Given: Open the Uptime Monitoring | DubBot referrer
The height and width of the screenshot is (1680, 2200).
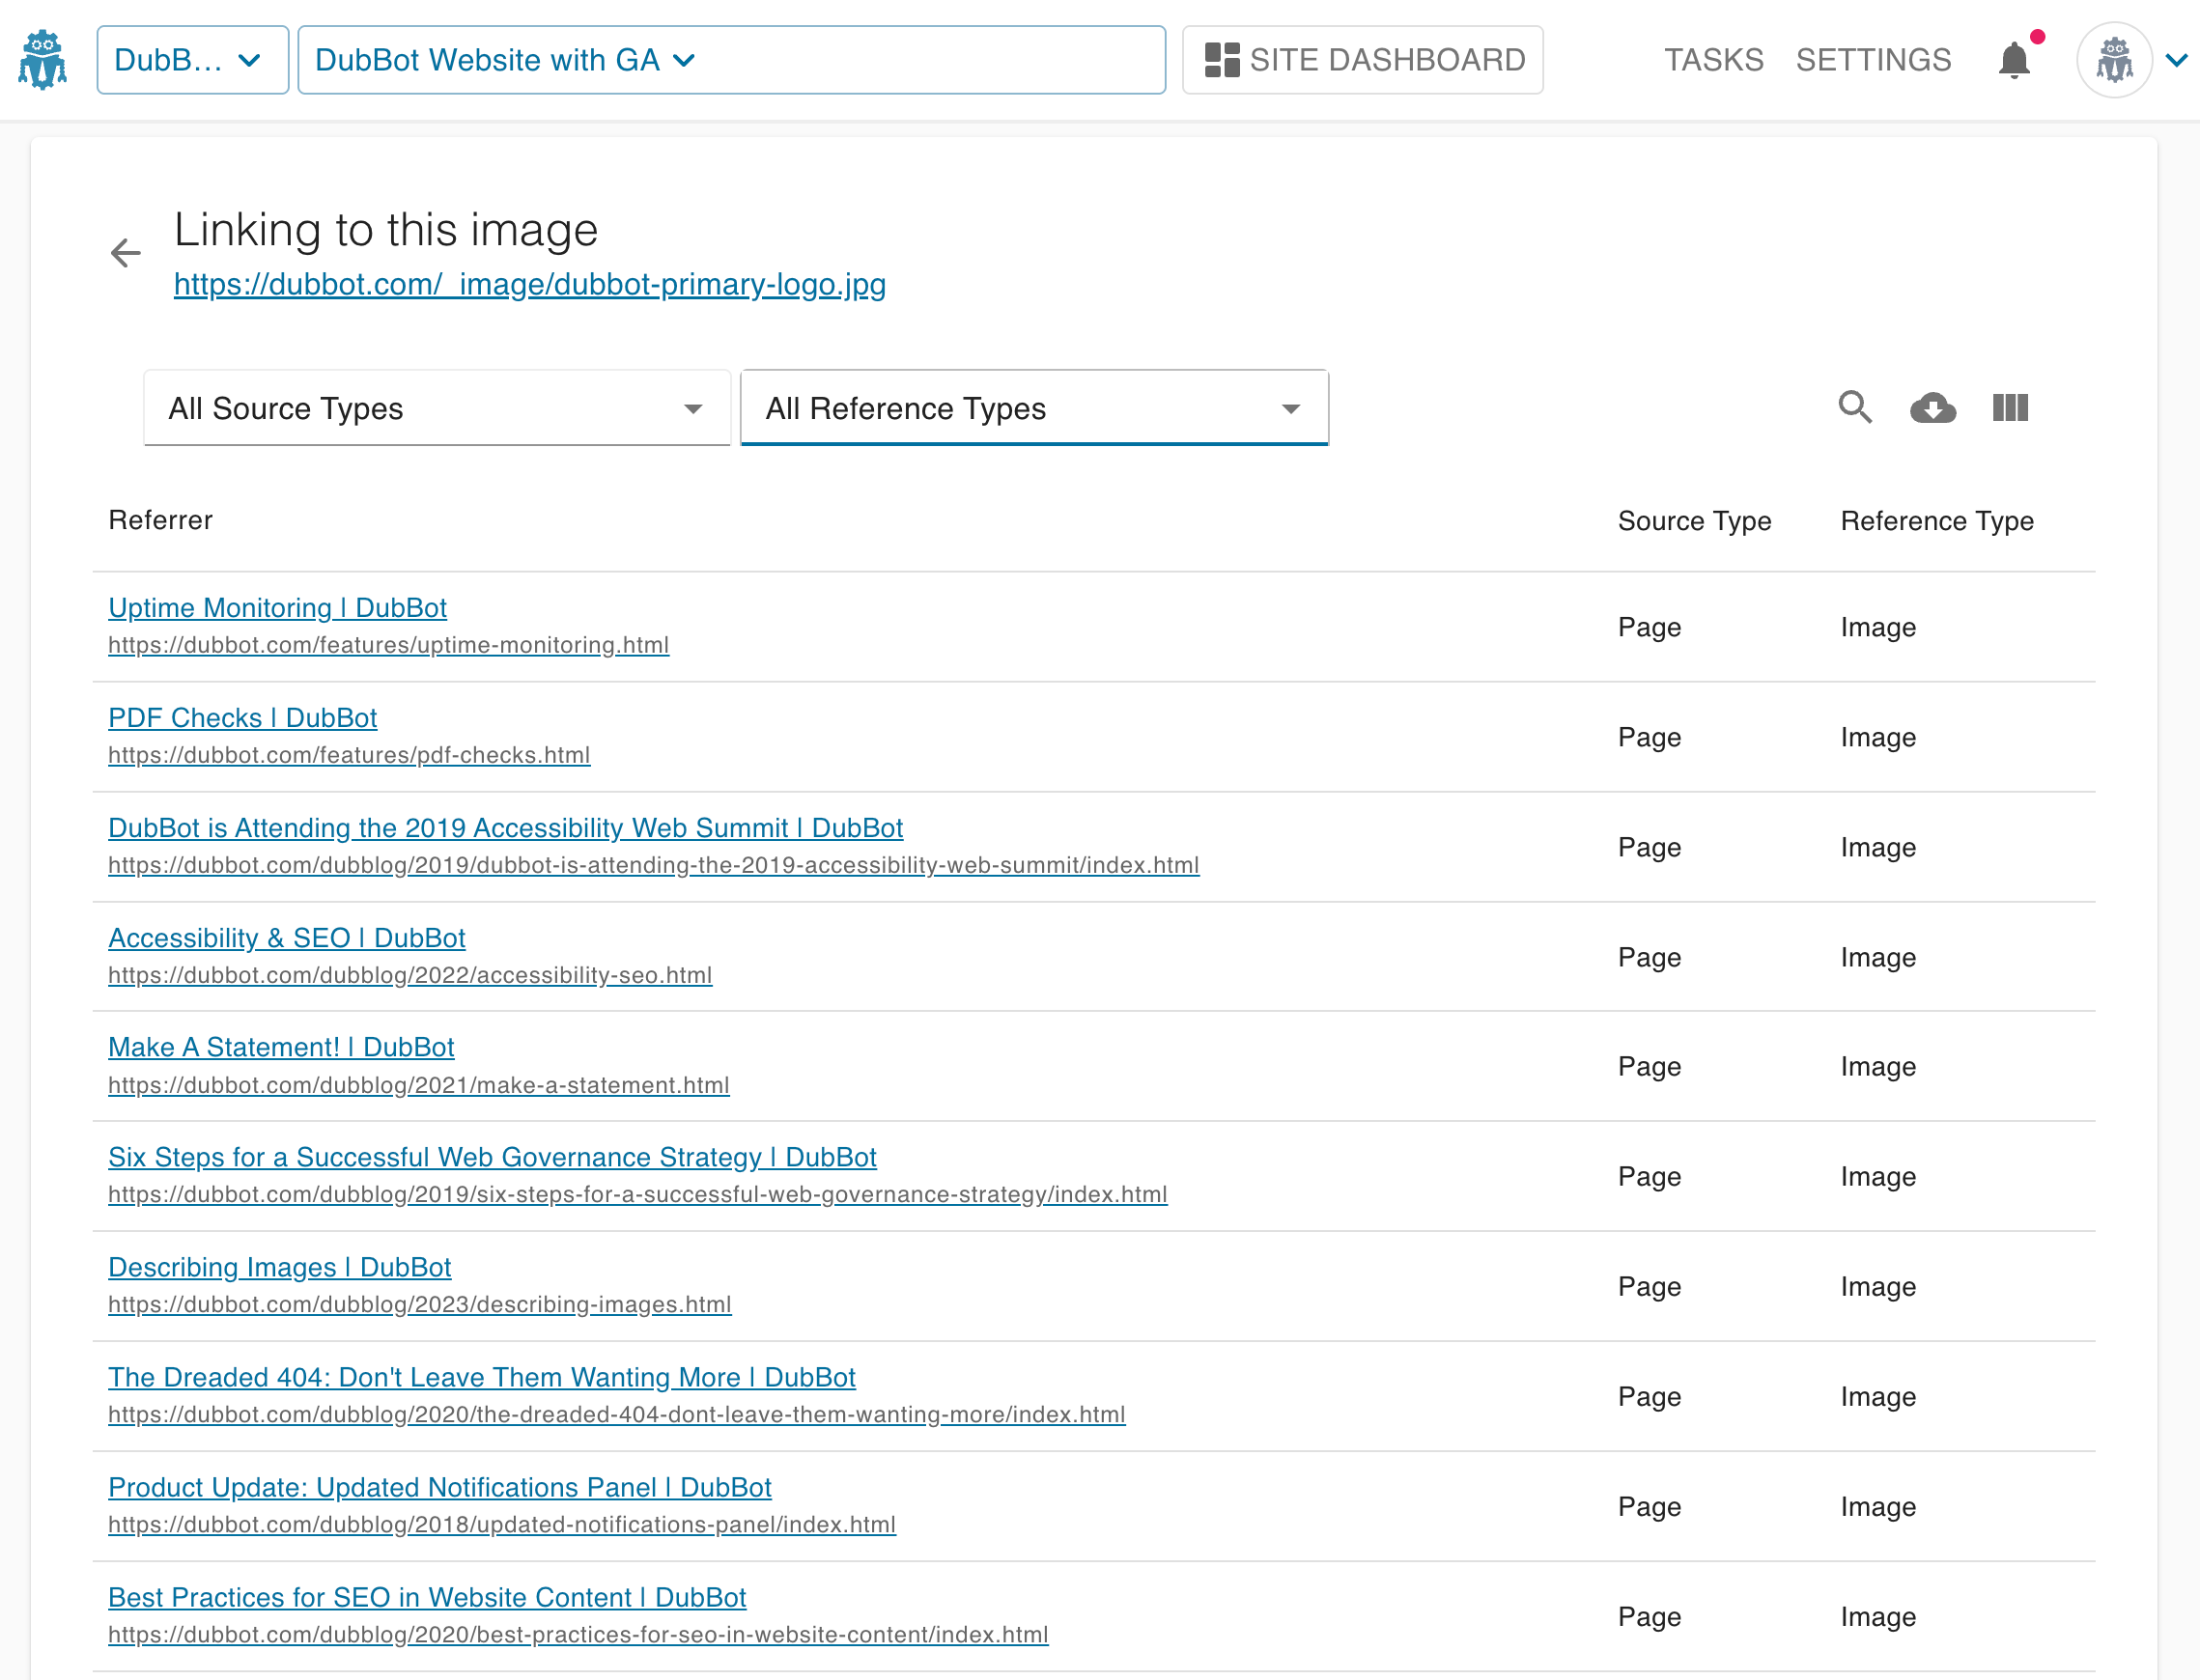Looking at the screenshot, I should point(277,608).
